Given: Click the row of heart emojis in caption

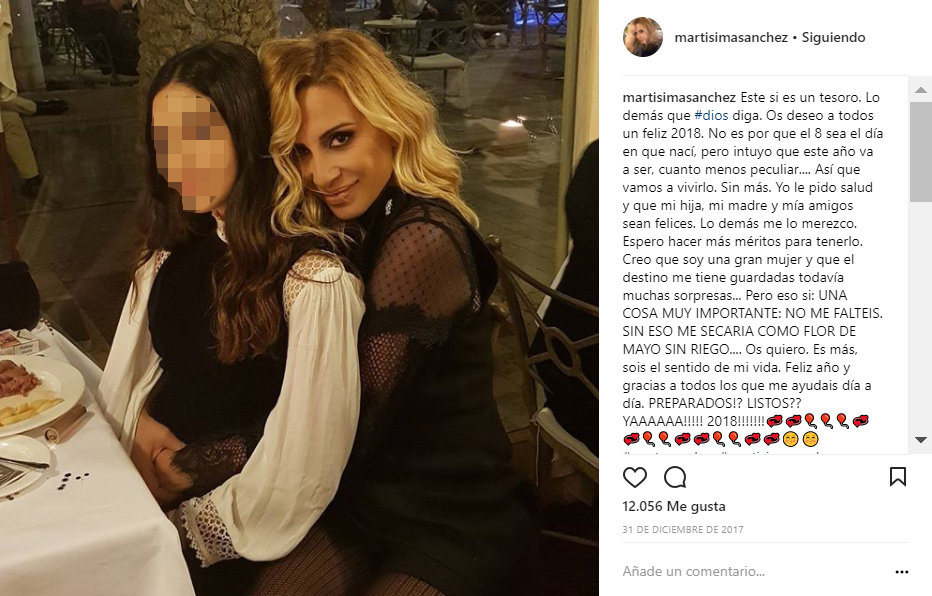Looking at the screenshot, I should (721, 439).
